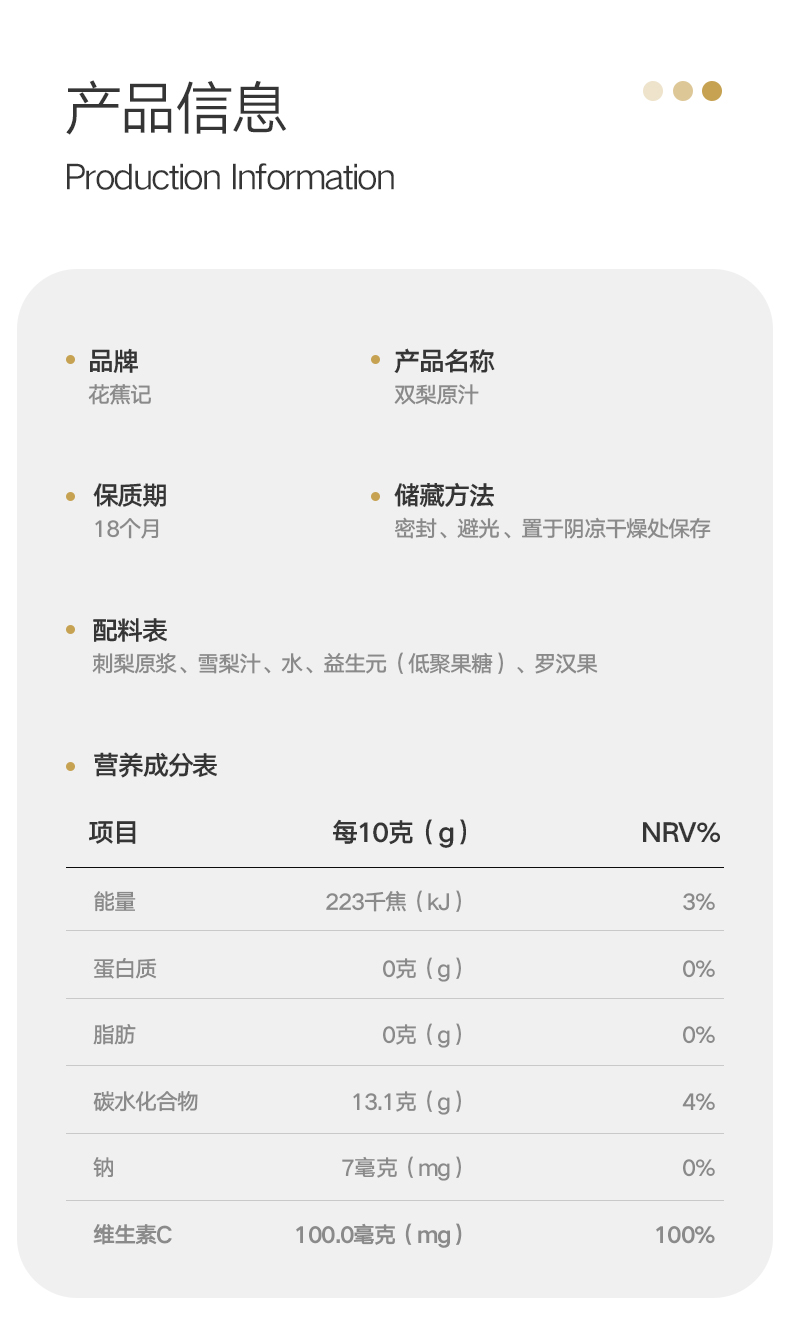Screen dimensions: 790x1332
Task: Select the 产品信息 main heading
Action: pyautogui.click(x=176, y=108)
